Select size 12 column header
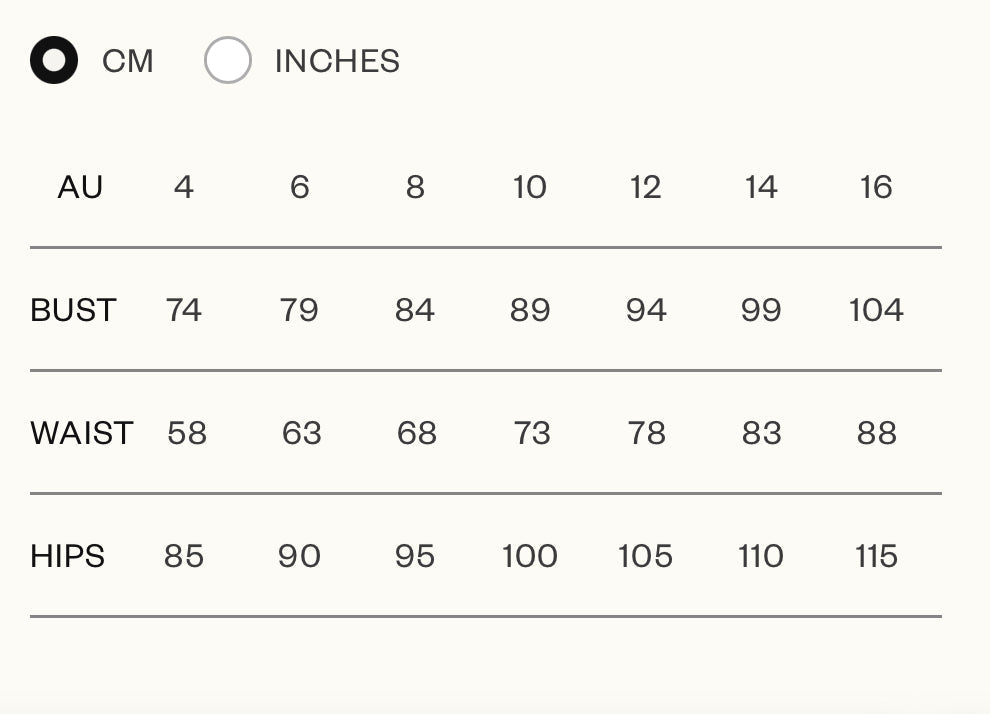The width and height of the screenshot is (990, 714). 645,187
